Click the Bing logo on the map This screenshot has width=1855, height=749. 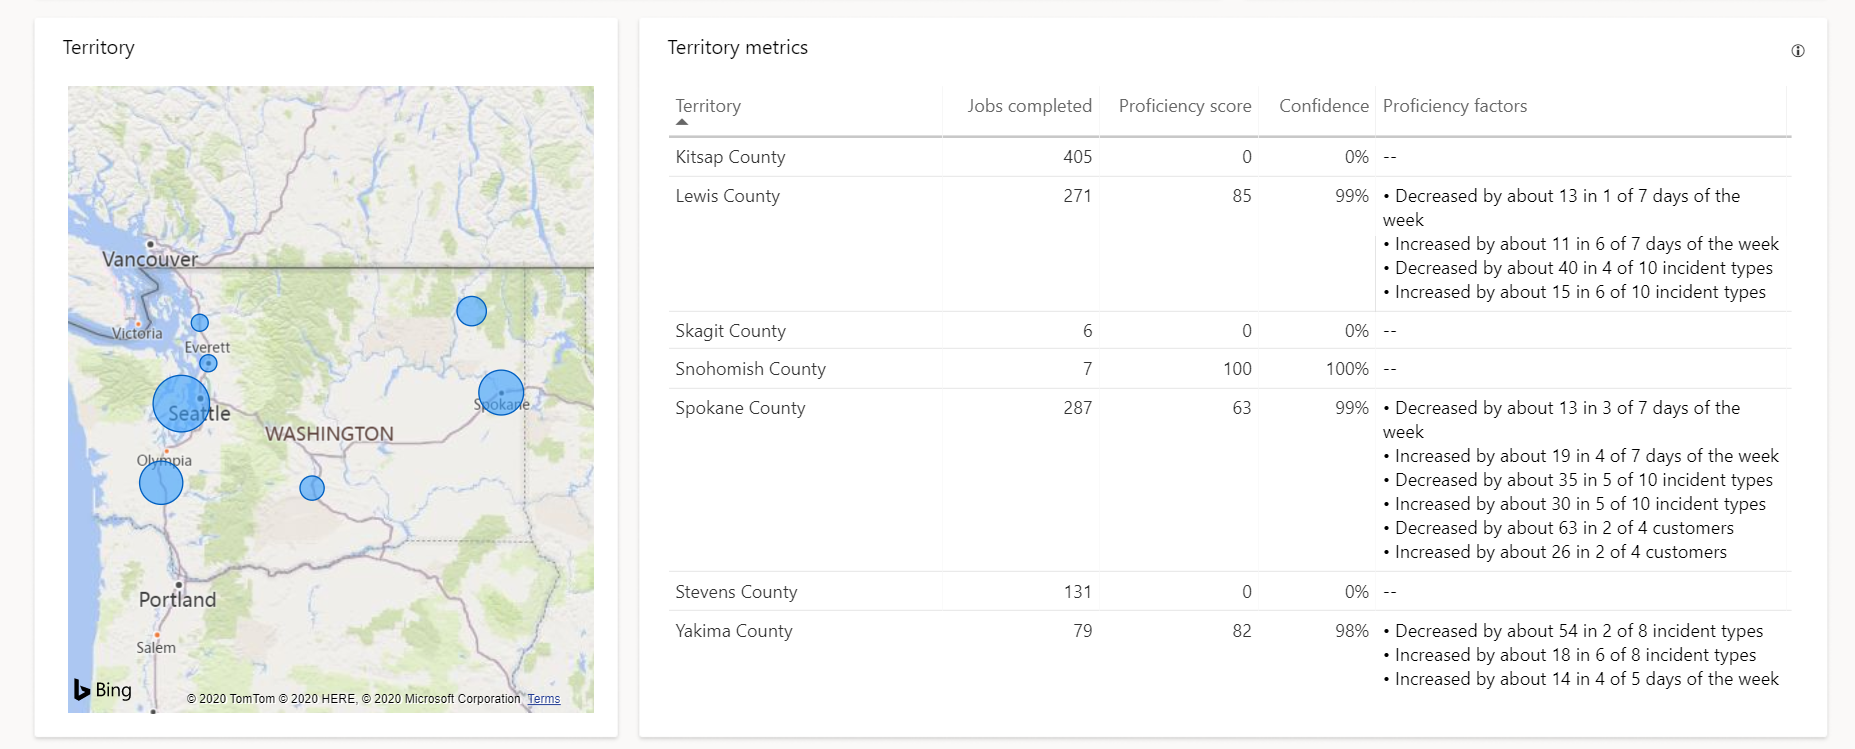(102, 690)
